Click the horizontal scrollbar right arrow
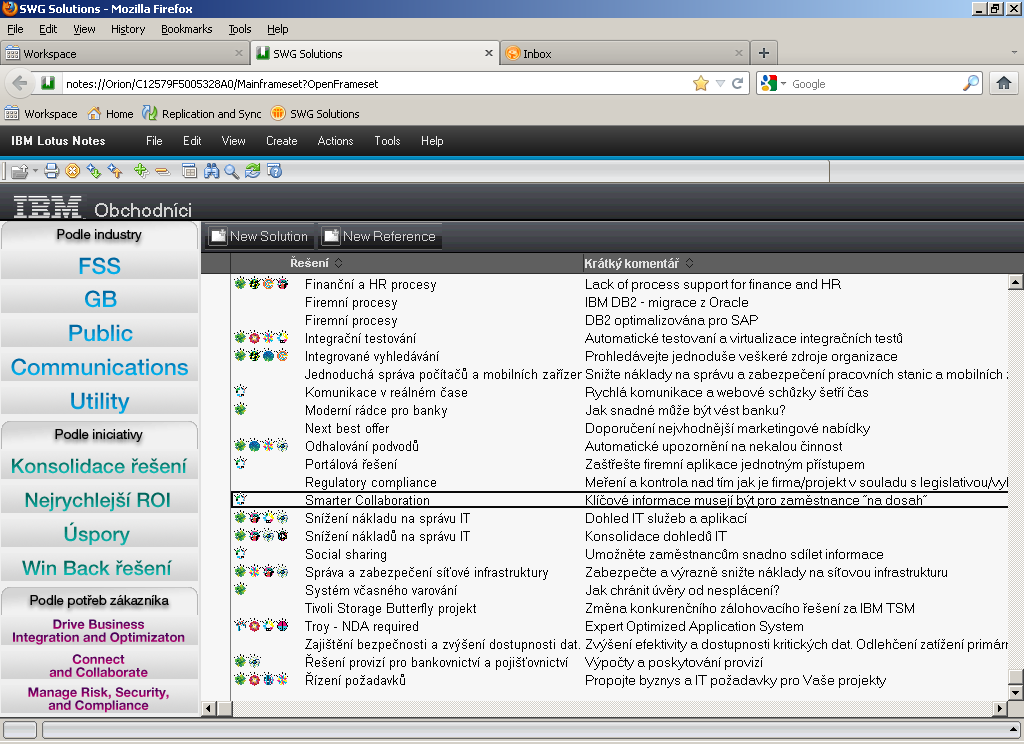1024x744 pixels. click(1000, 708)
